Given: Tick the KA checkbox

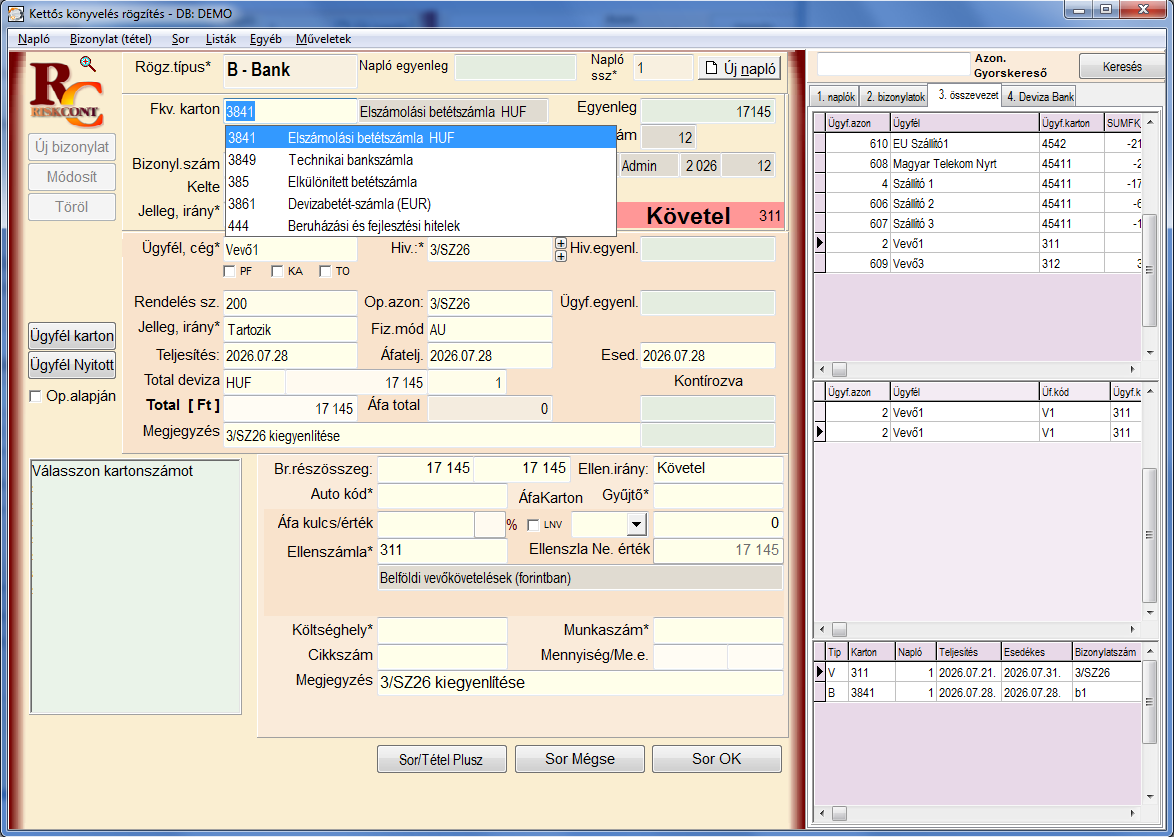Looking at the screenshot, I should pyautogui.click(x=278, y=272).
